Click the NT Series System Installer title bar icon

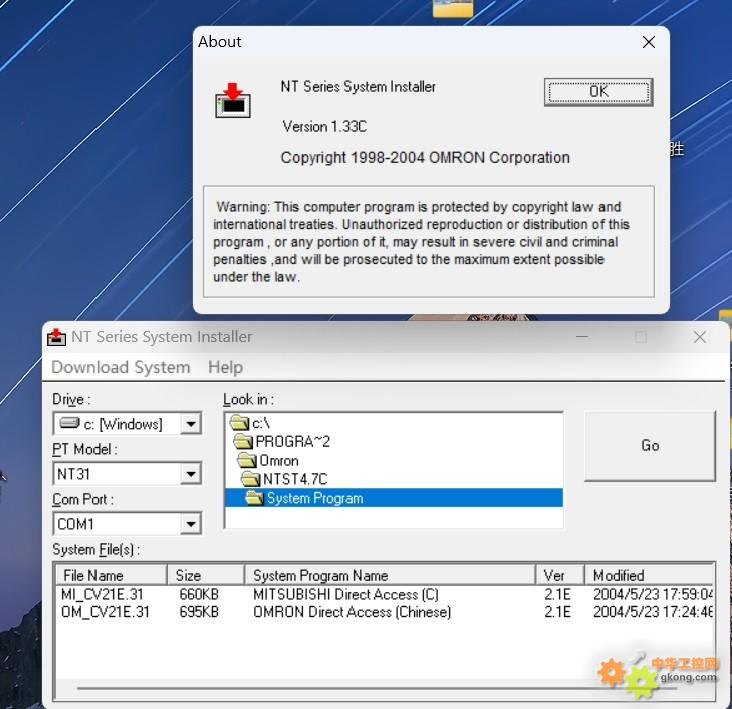click(x=57, y=337)
